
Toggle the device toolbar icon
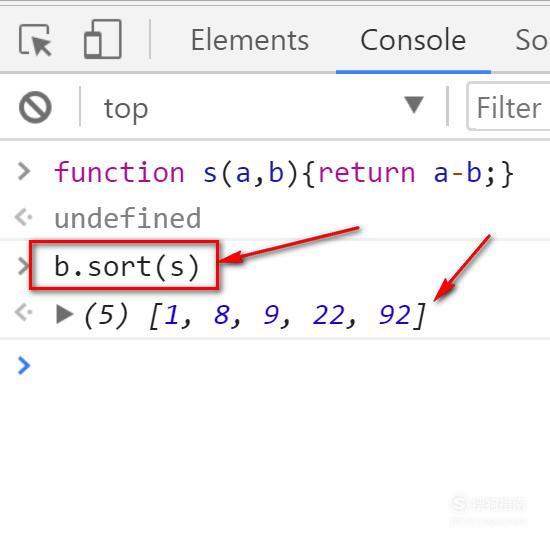(x=103, y=39)
